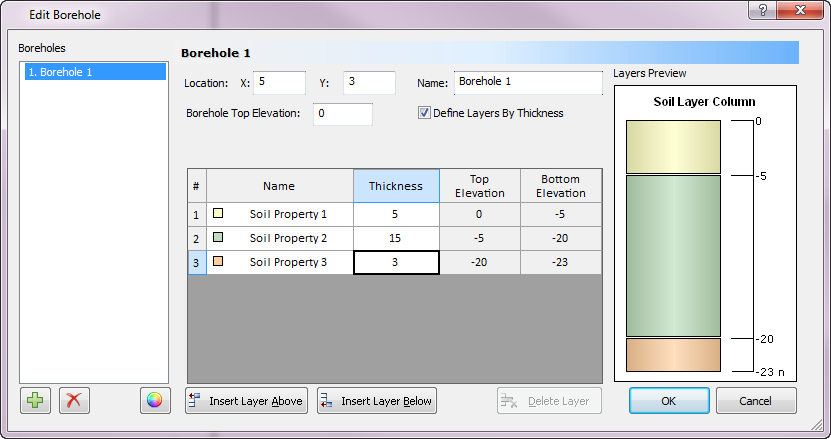Viewport: 831px width, 439px height.
Task: Click Soil Property 3 orange color swatch
Action: click(x=218, y=261)
